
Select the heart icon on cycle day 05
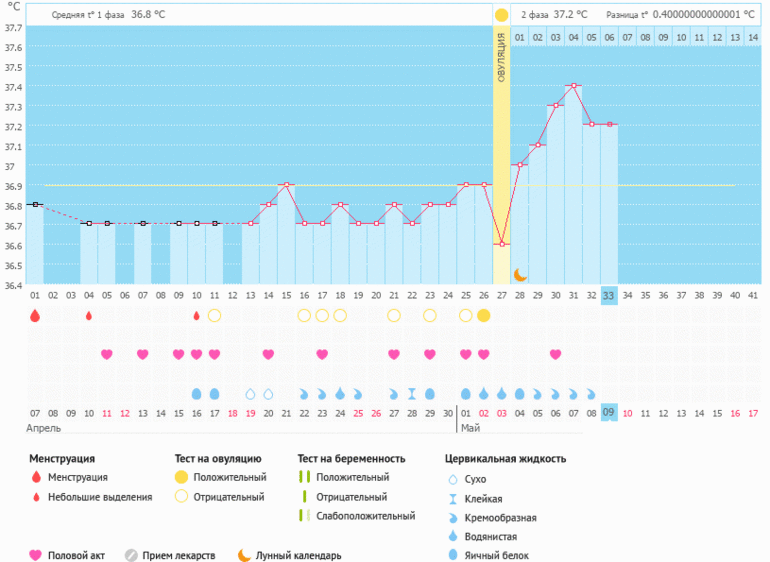pos(107,354)
